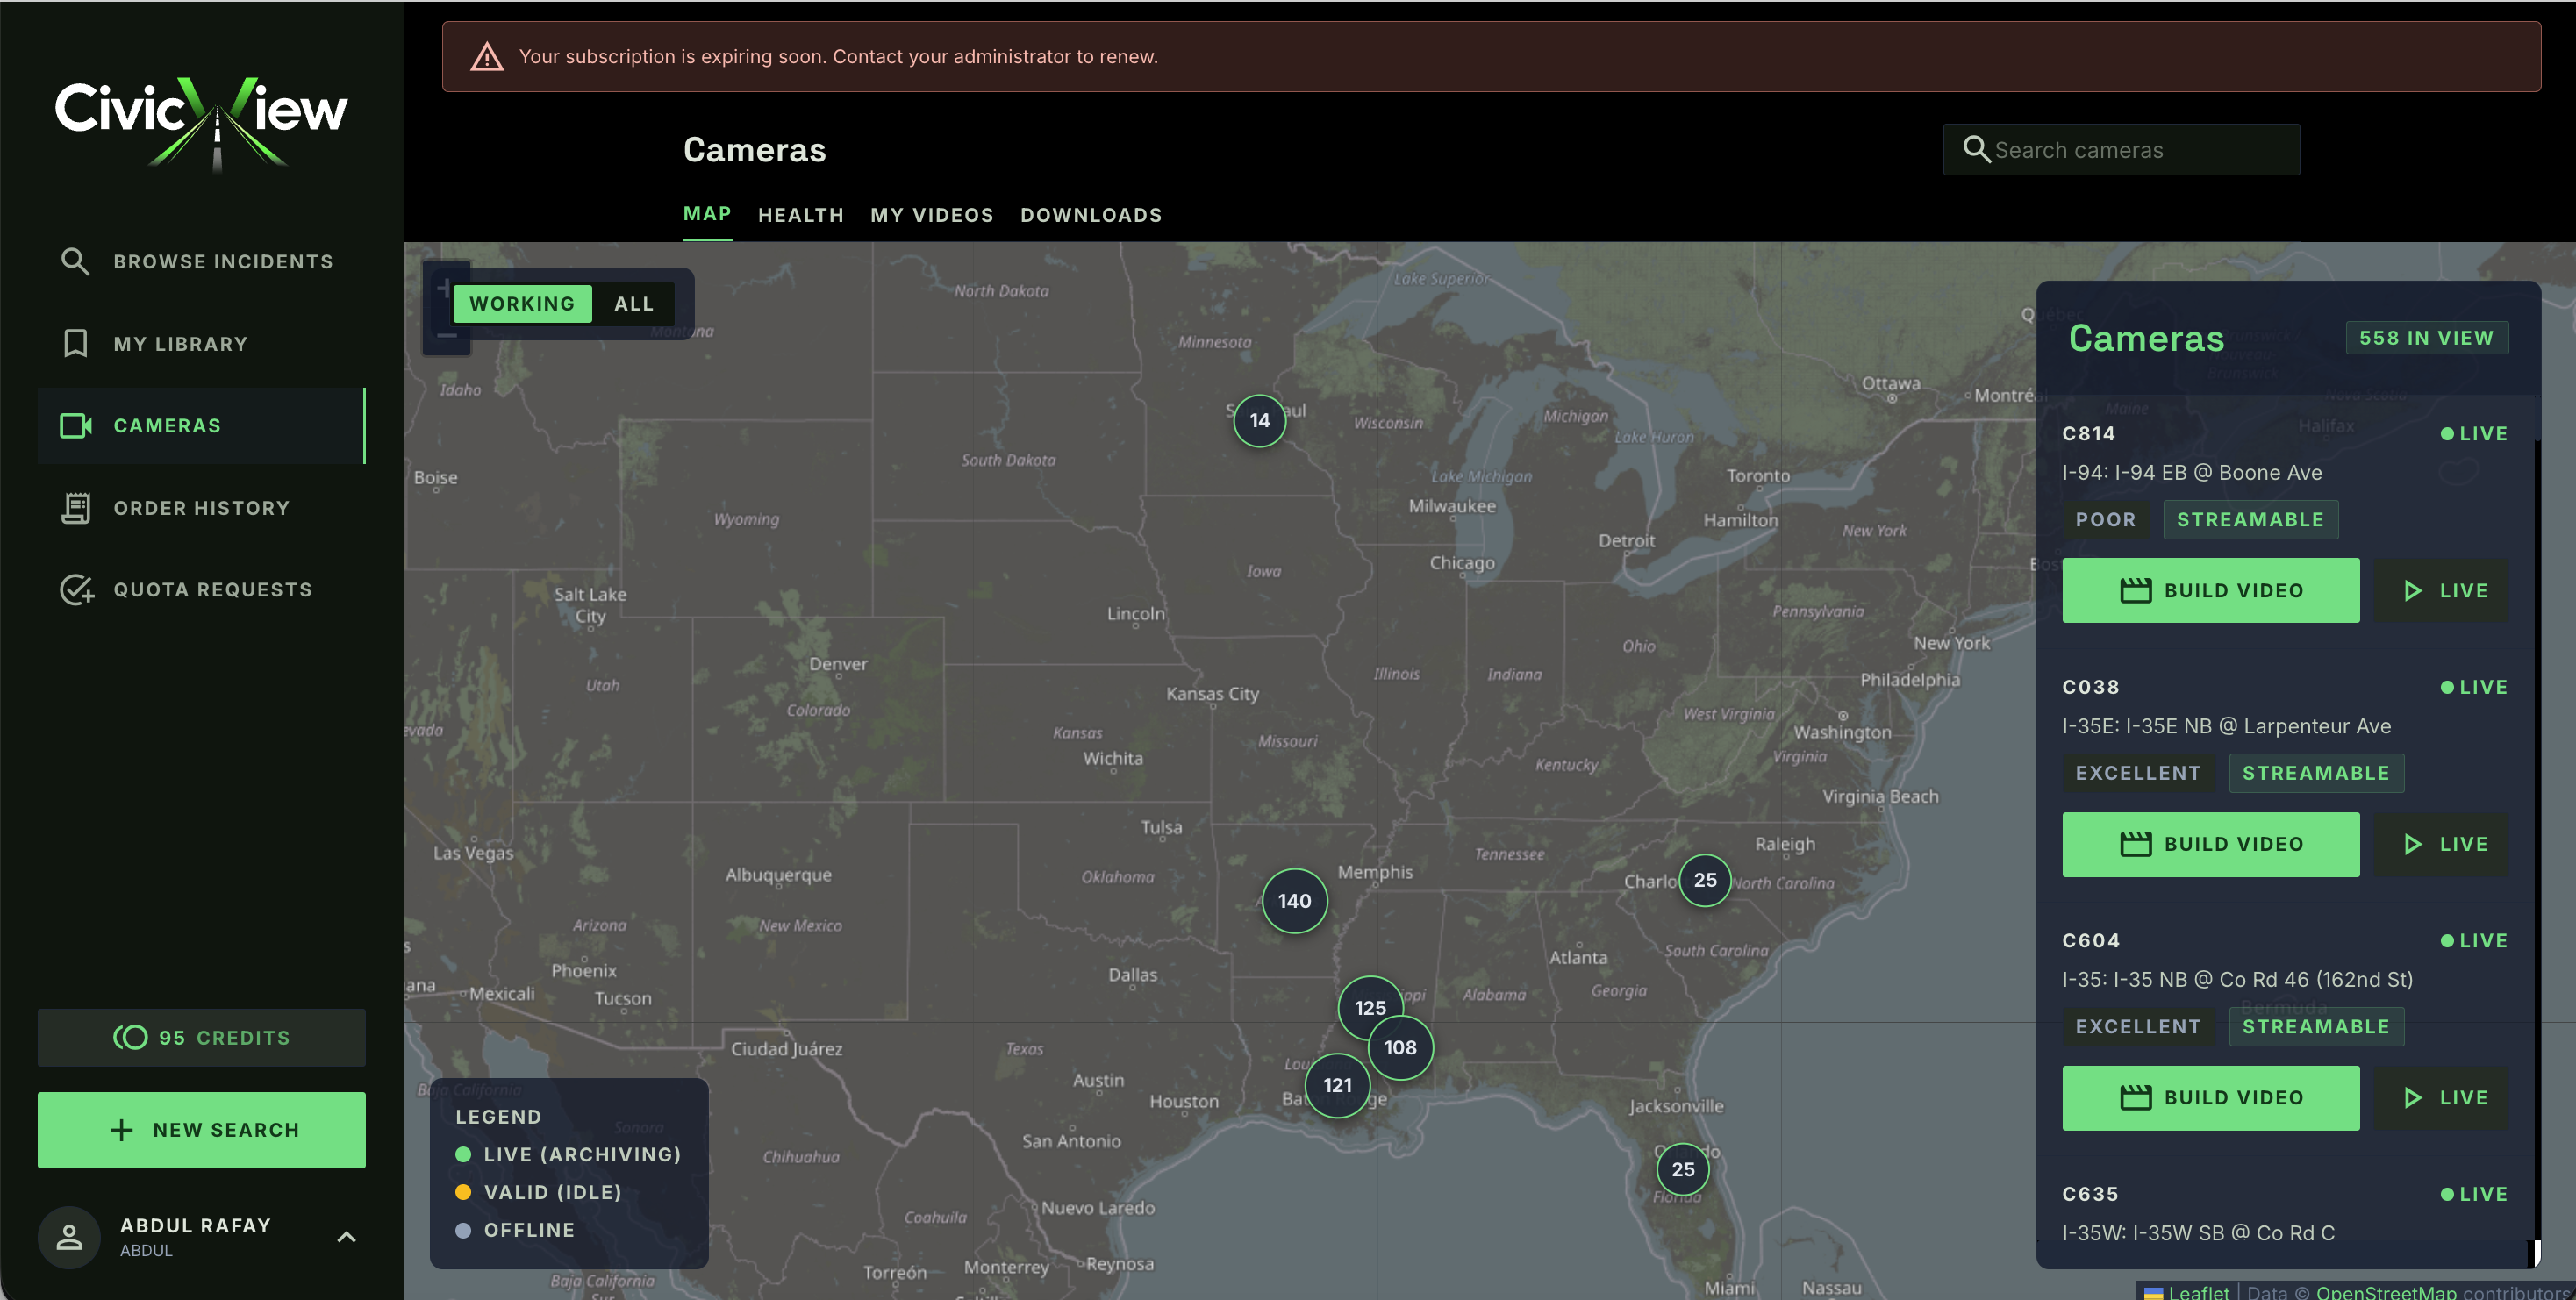
Task: Click the play icon for C814 Live
Action: 2412,590
